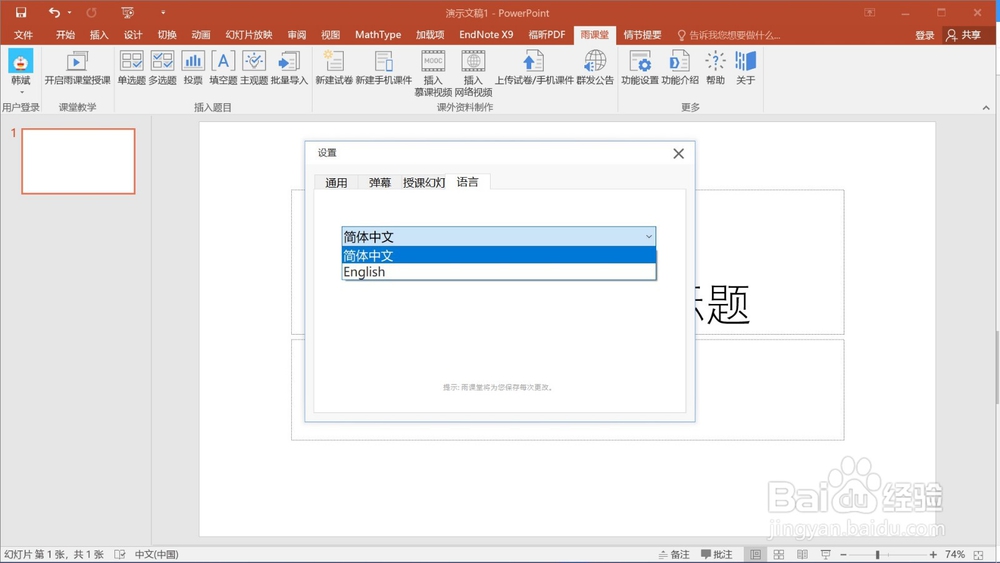This screenshot has width=1000, height=563.
Task: Insert a 多选题 multiple-choice question
Action: 162,68
